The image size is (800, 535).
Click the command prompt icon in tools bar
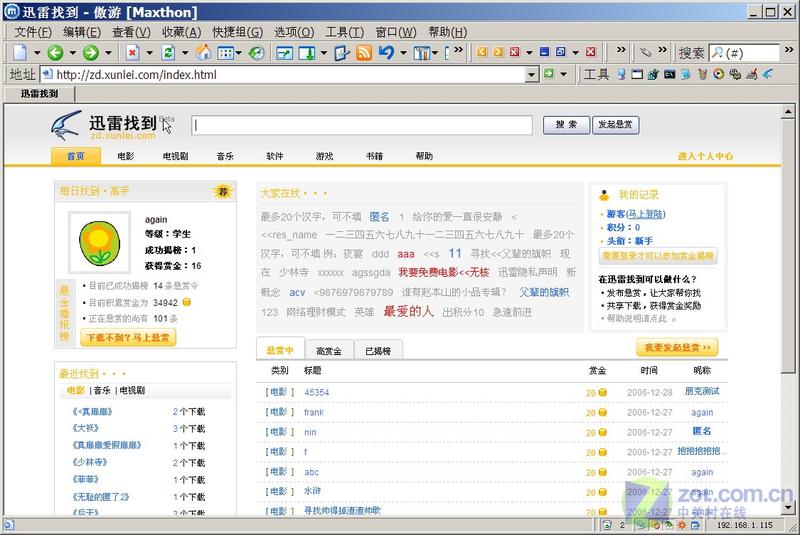click(669, 74)
